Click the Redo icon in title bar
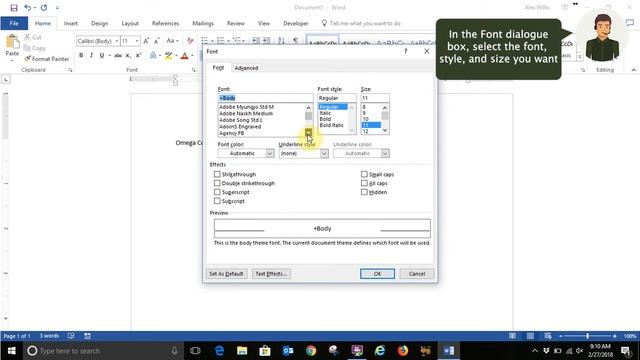Viewport: 640px width, 360px height. click(x=44, y=8)
